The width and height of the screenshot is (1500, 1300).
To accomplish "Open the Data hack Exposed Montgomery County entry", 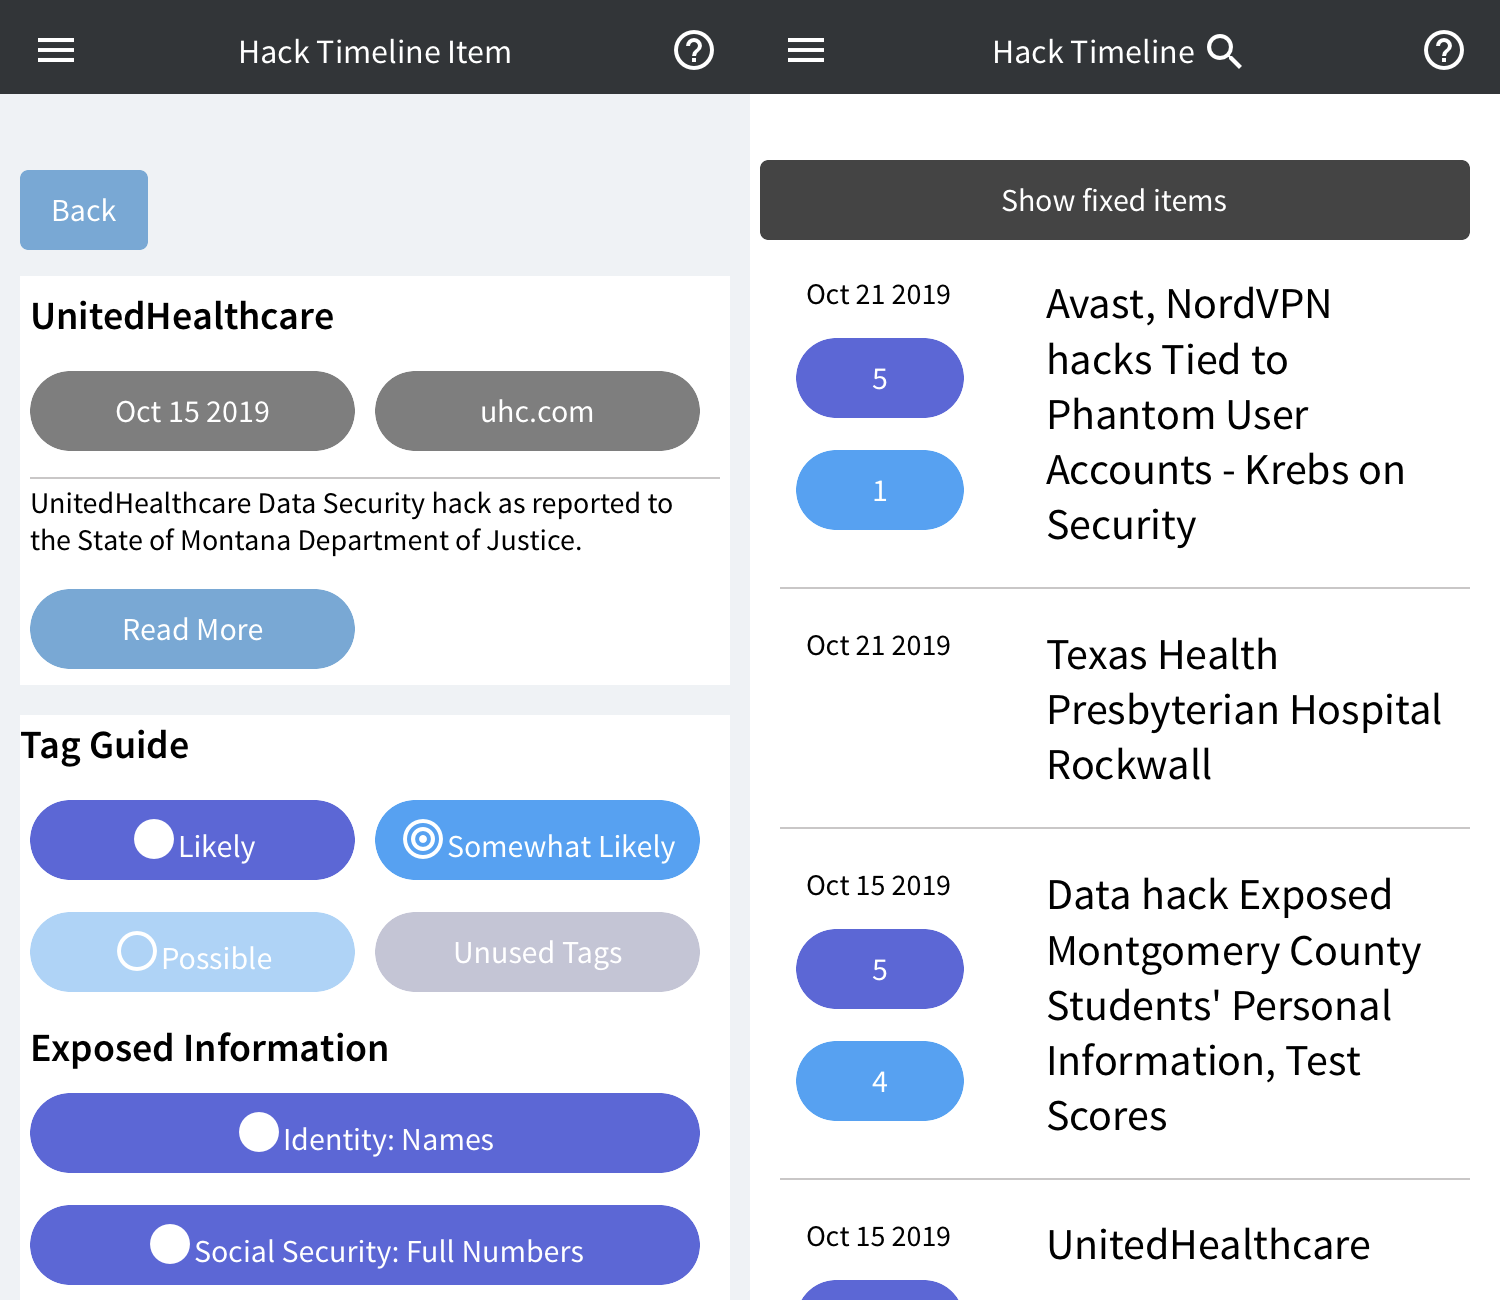I will tap(1233, 1005).
